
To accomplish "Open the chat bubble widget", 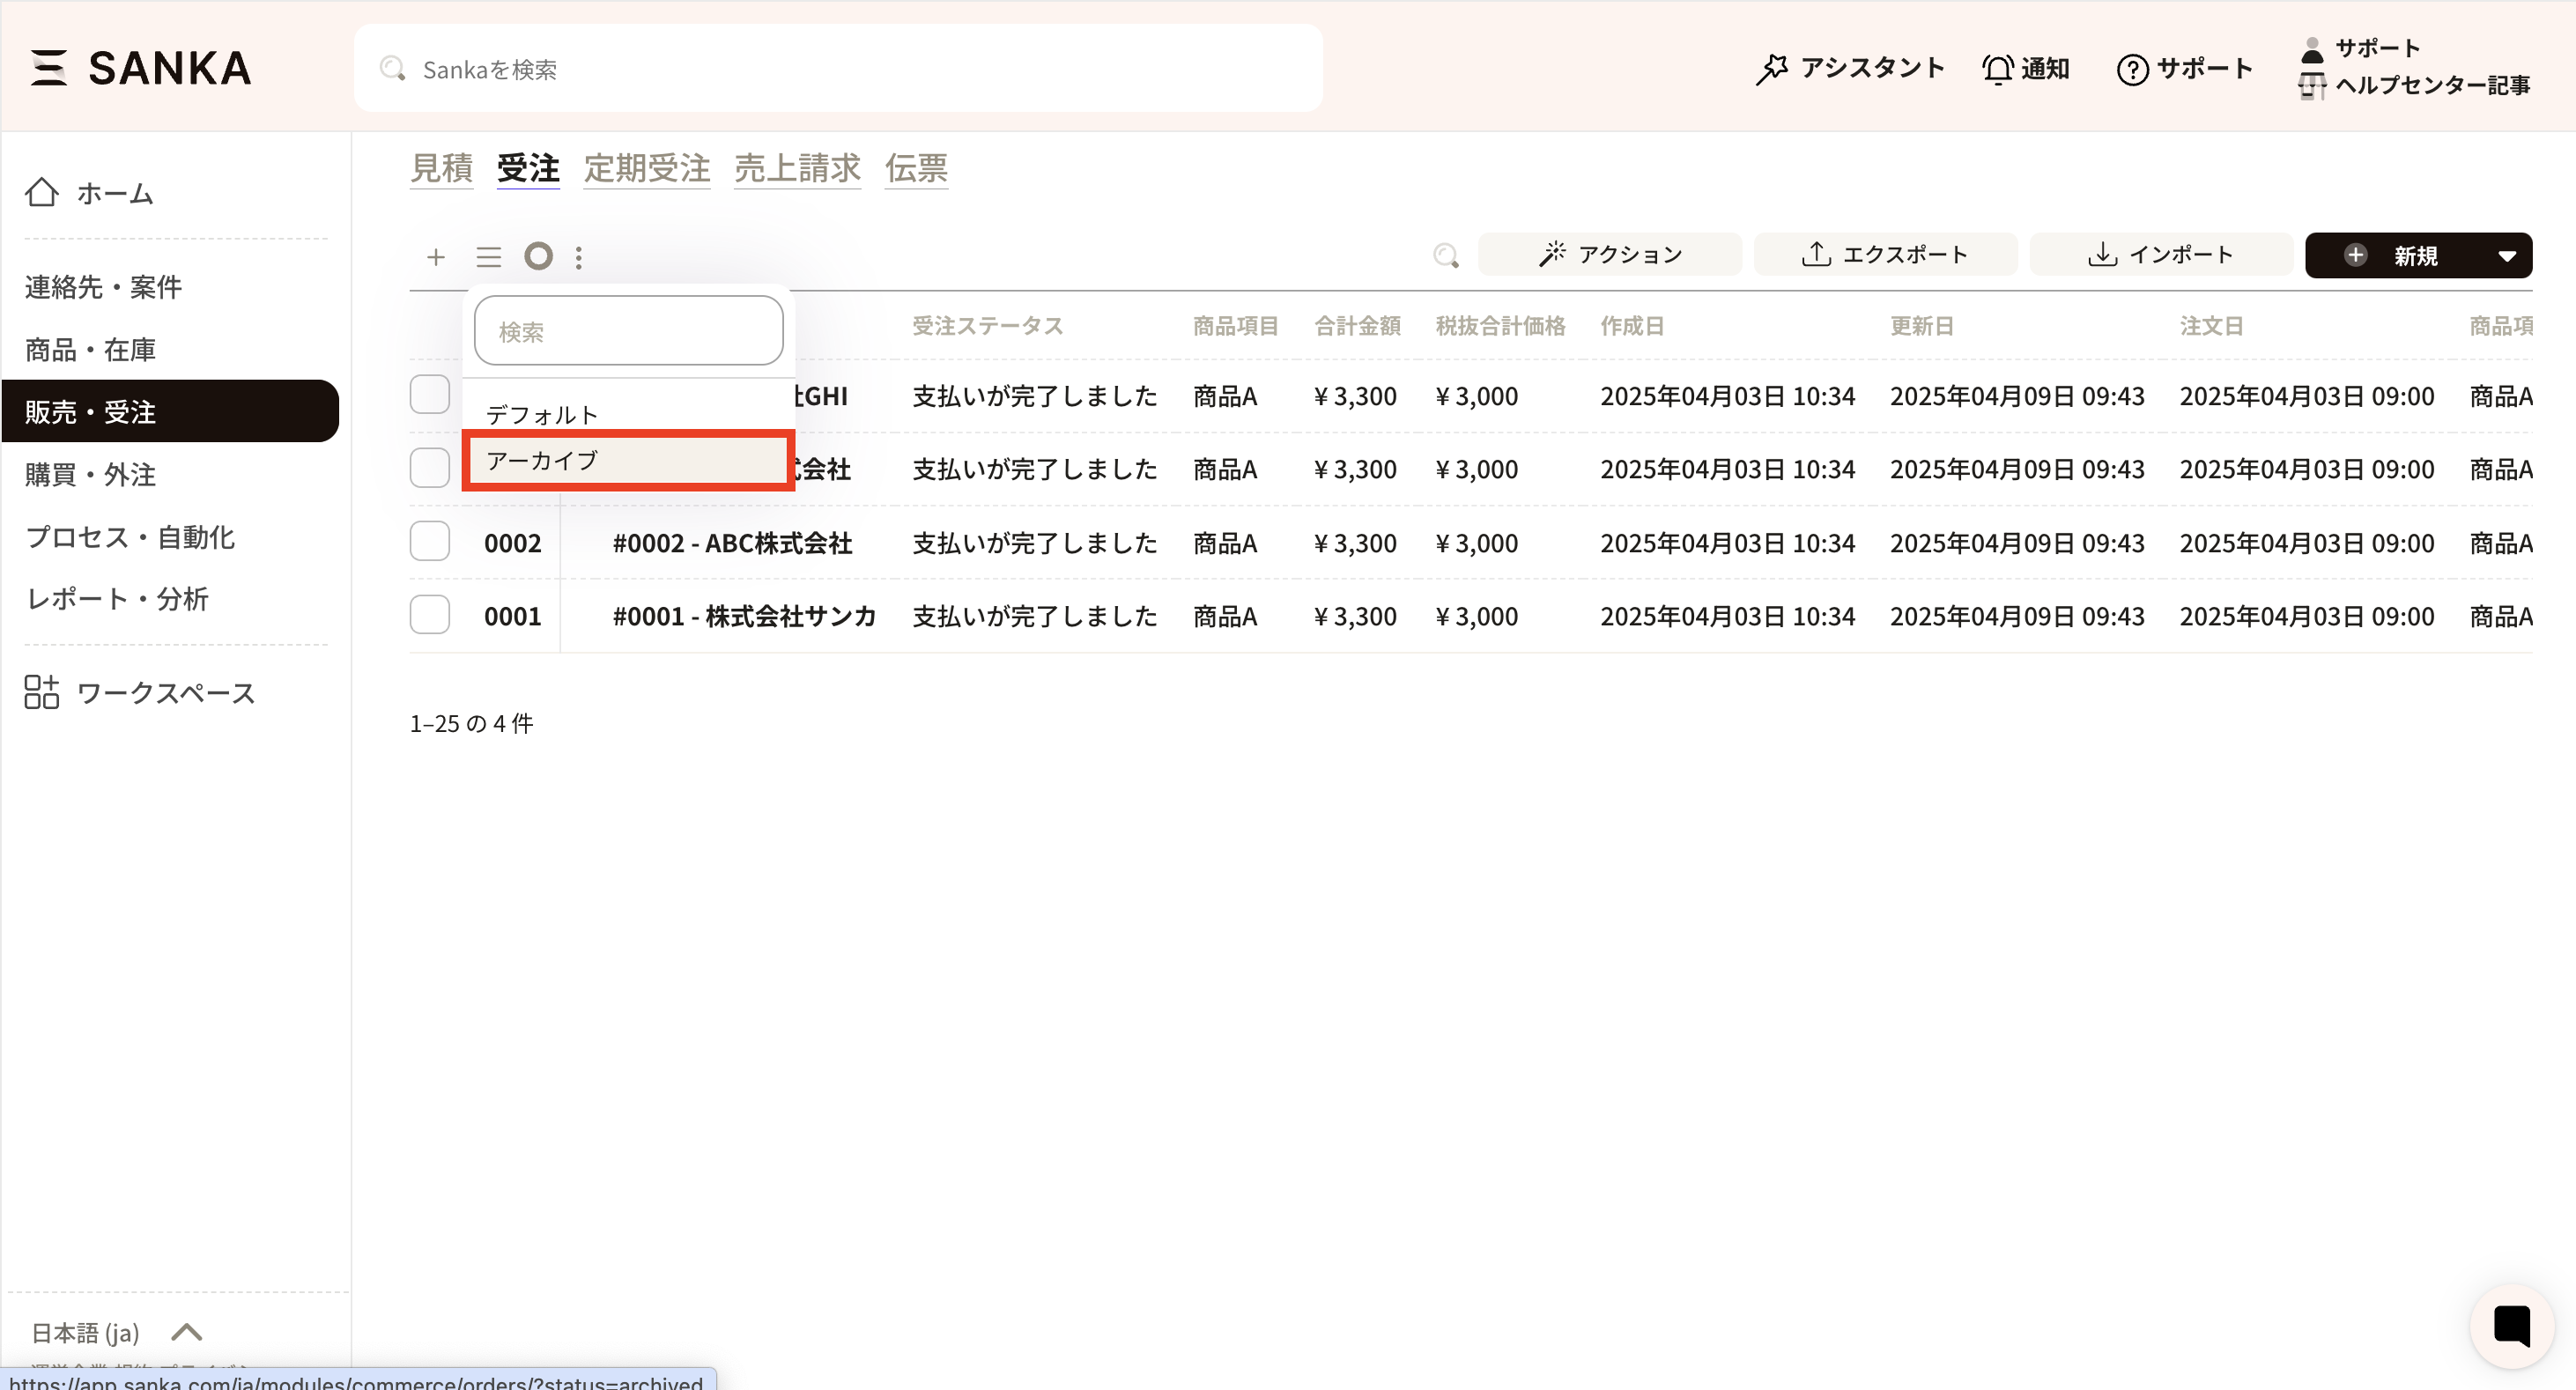I will pyautogui.click(x=2511, y=1326).
